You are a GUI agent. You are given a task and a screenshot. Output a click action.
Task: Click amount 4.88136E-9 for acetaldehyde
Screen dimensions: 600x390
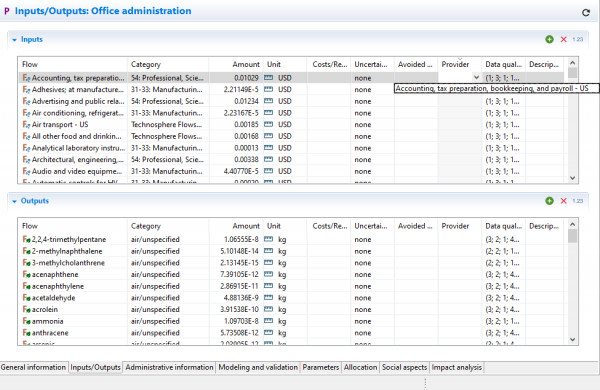tap(241, 298)
